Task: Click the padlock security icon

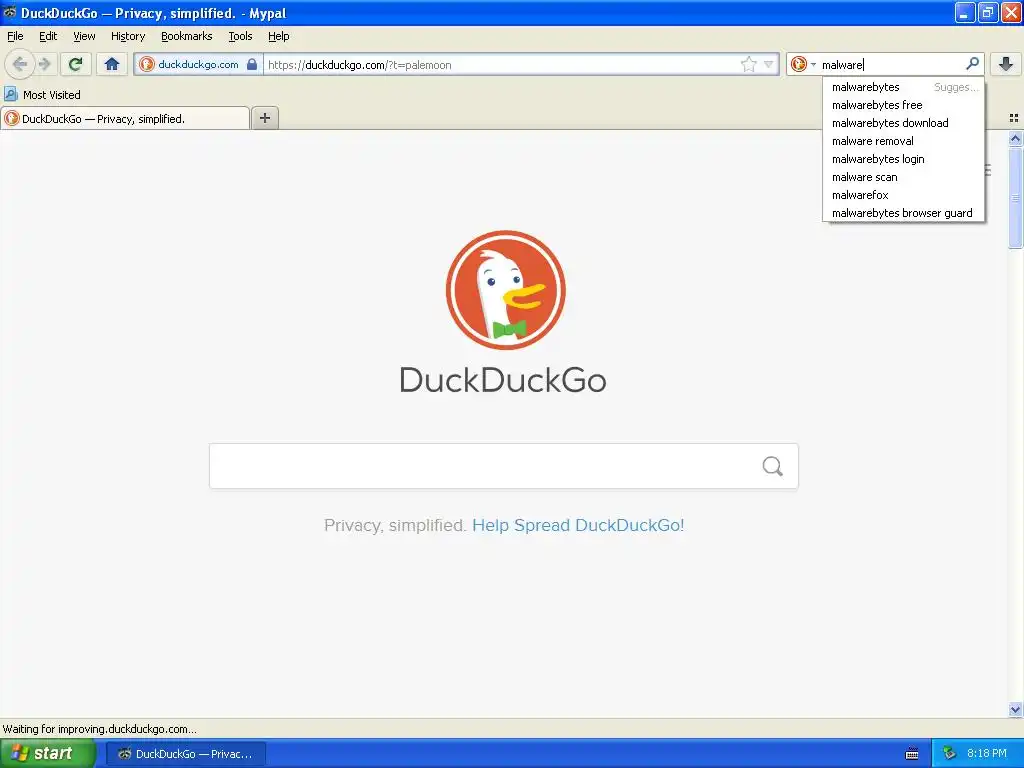Action: (251, 64)
